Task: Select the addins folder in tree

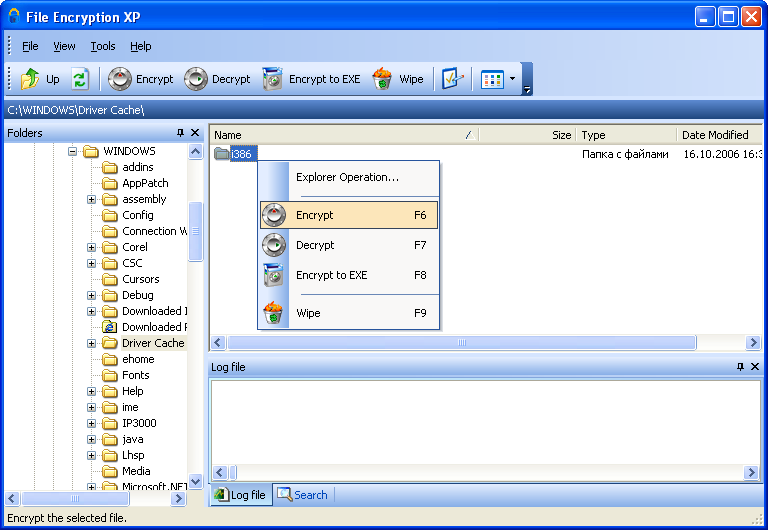Action: point(138,167)
